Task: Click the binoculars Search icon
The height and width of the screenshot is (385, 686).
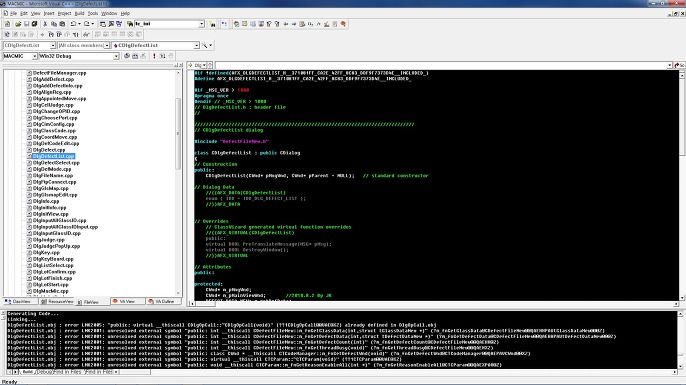Action: [213, 24]
